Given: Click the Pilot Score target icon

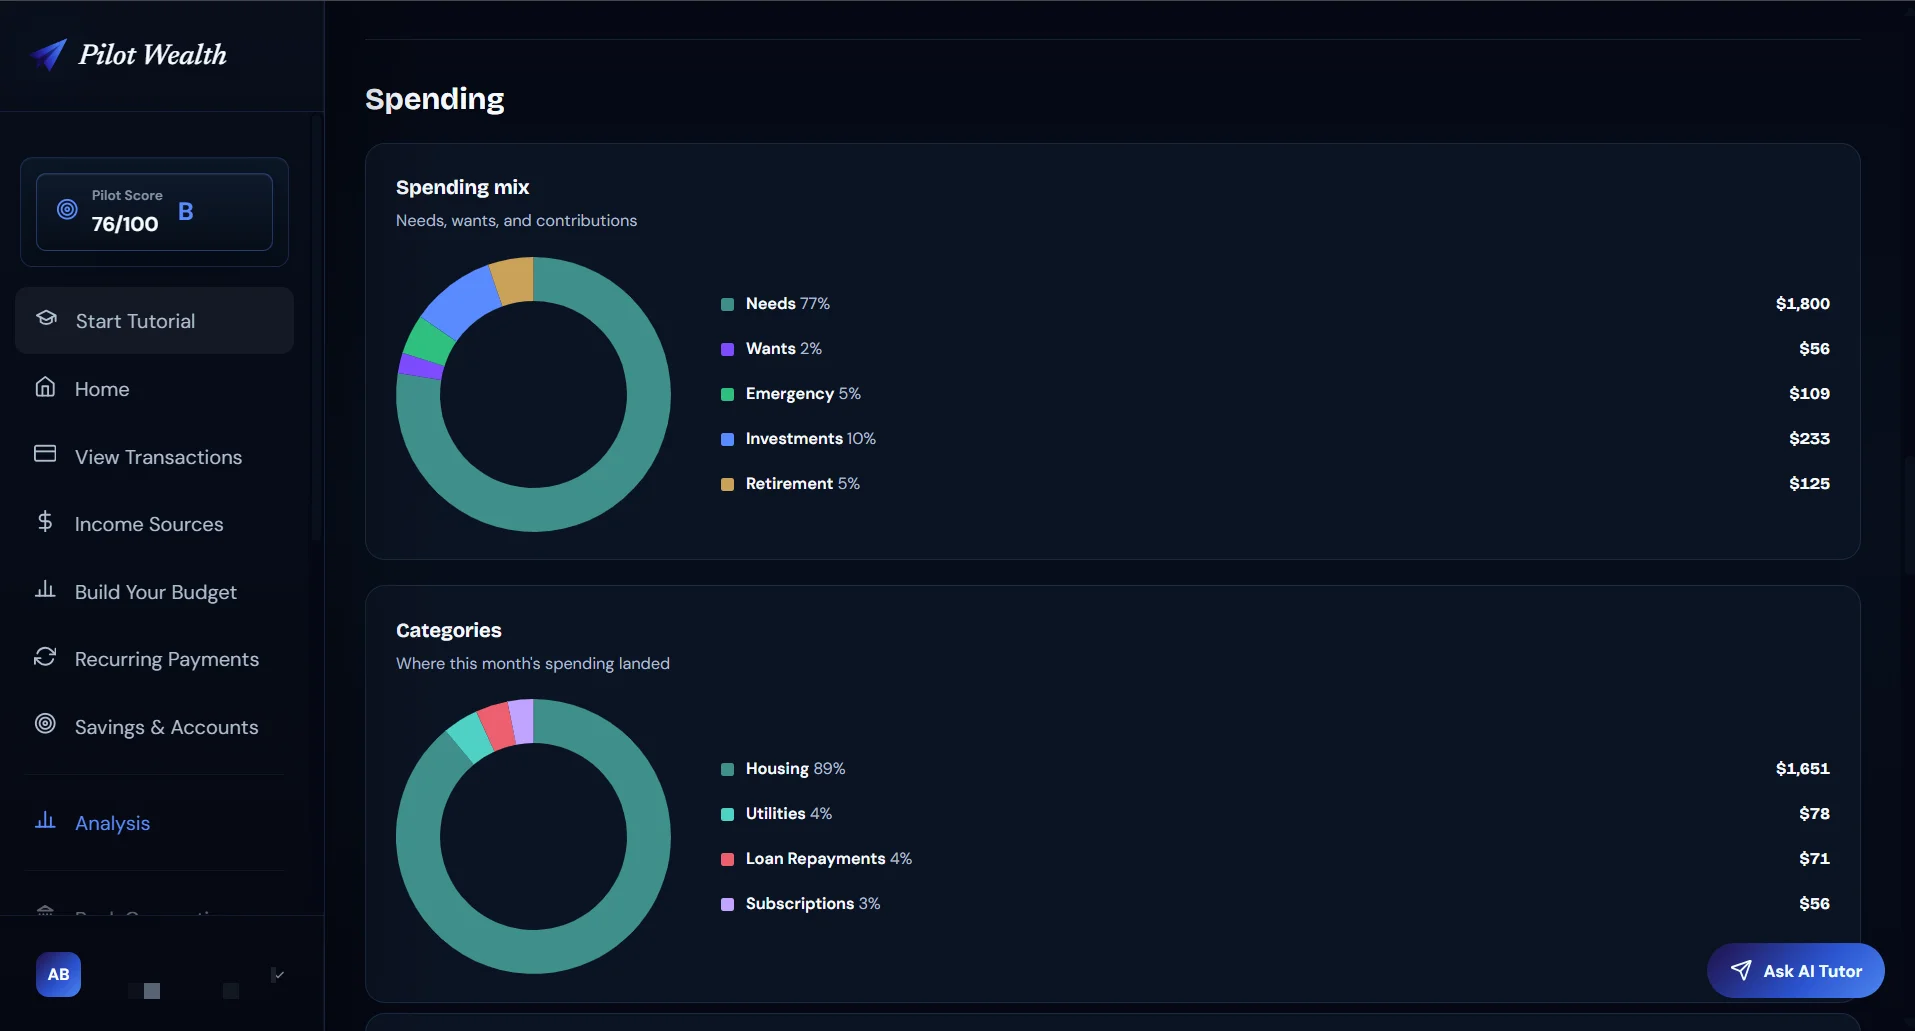Looking at the screenshot, I should (67, 210).
